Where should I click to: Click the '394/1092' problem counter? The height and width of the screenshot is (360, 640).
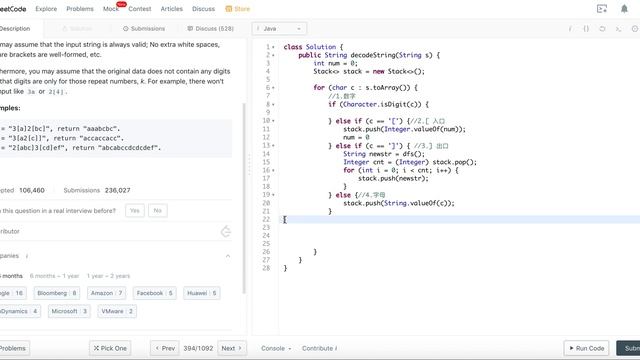click(x=198, y=348)
